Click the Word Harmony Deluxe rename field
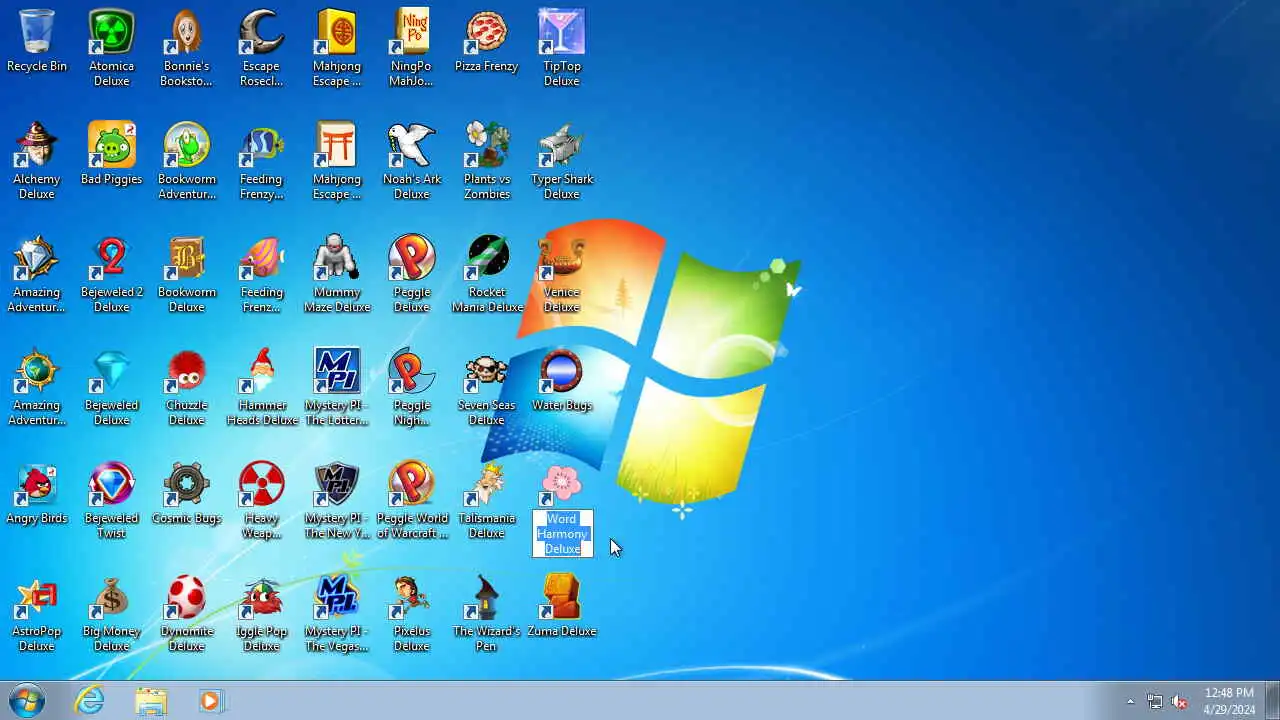This screenshot has width=1280, height=720. tap(563, 534)
